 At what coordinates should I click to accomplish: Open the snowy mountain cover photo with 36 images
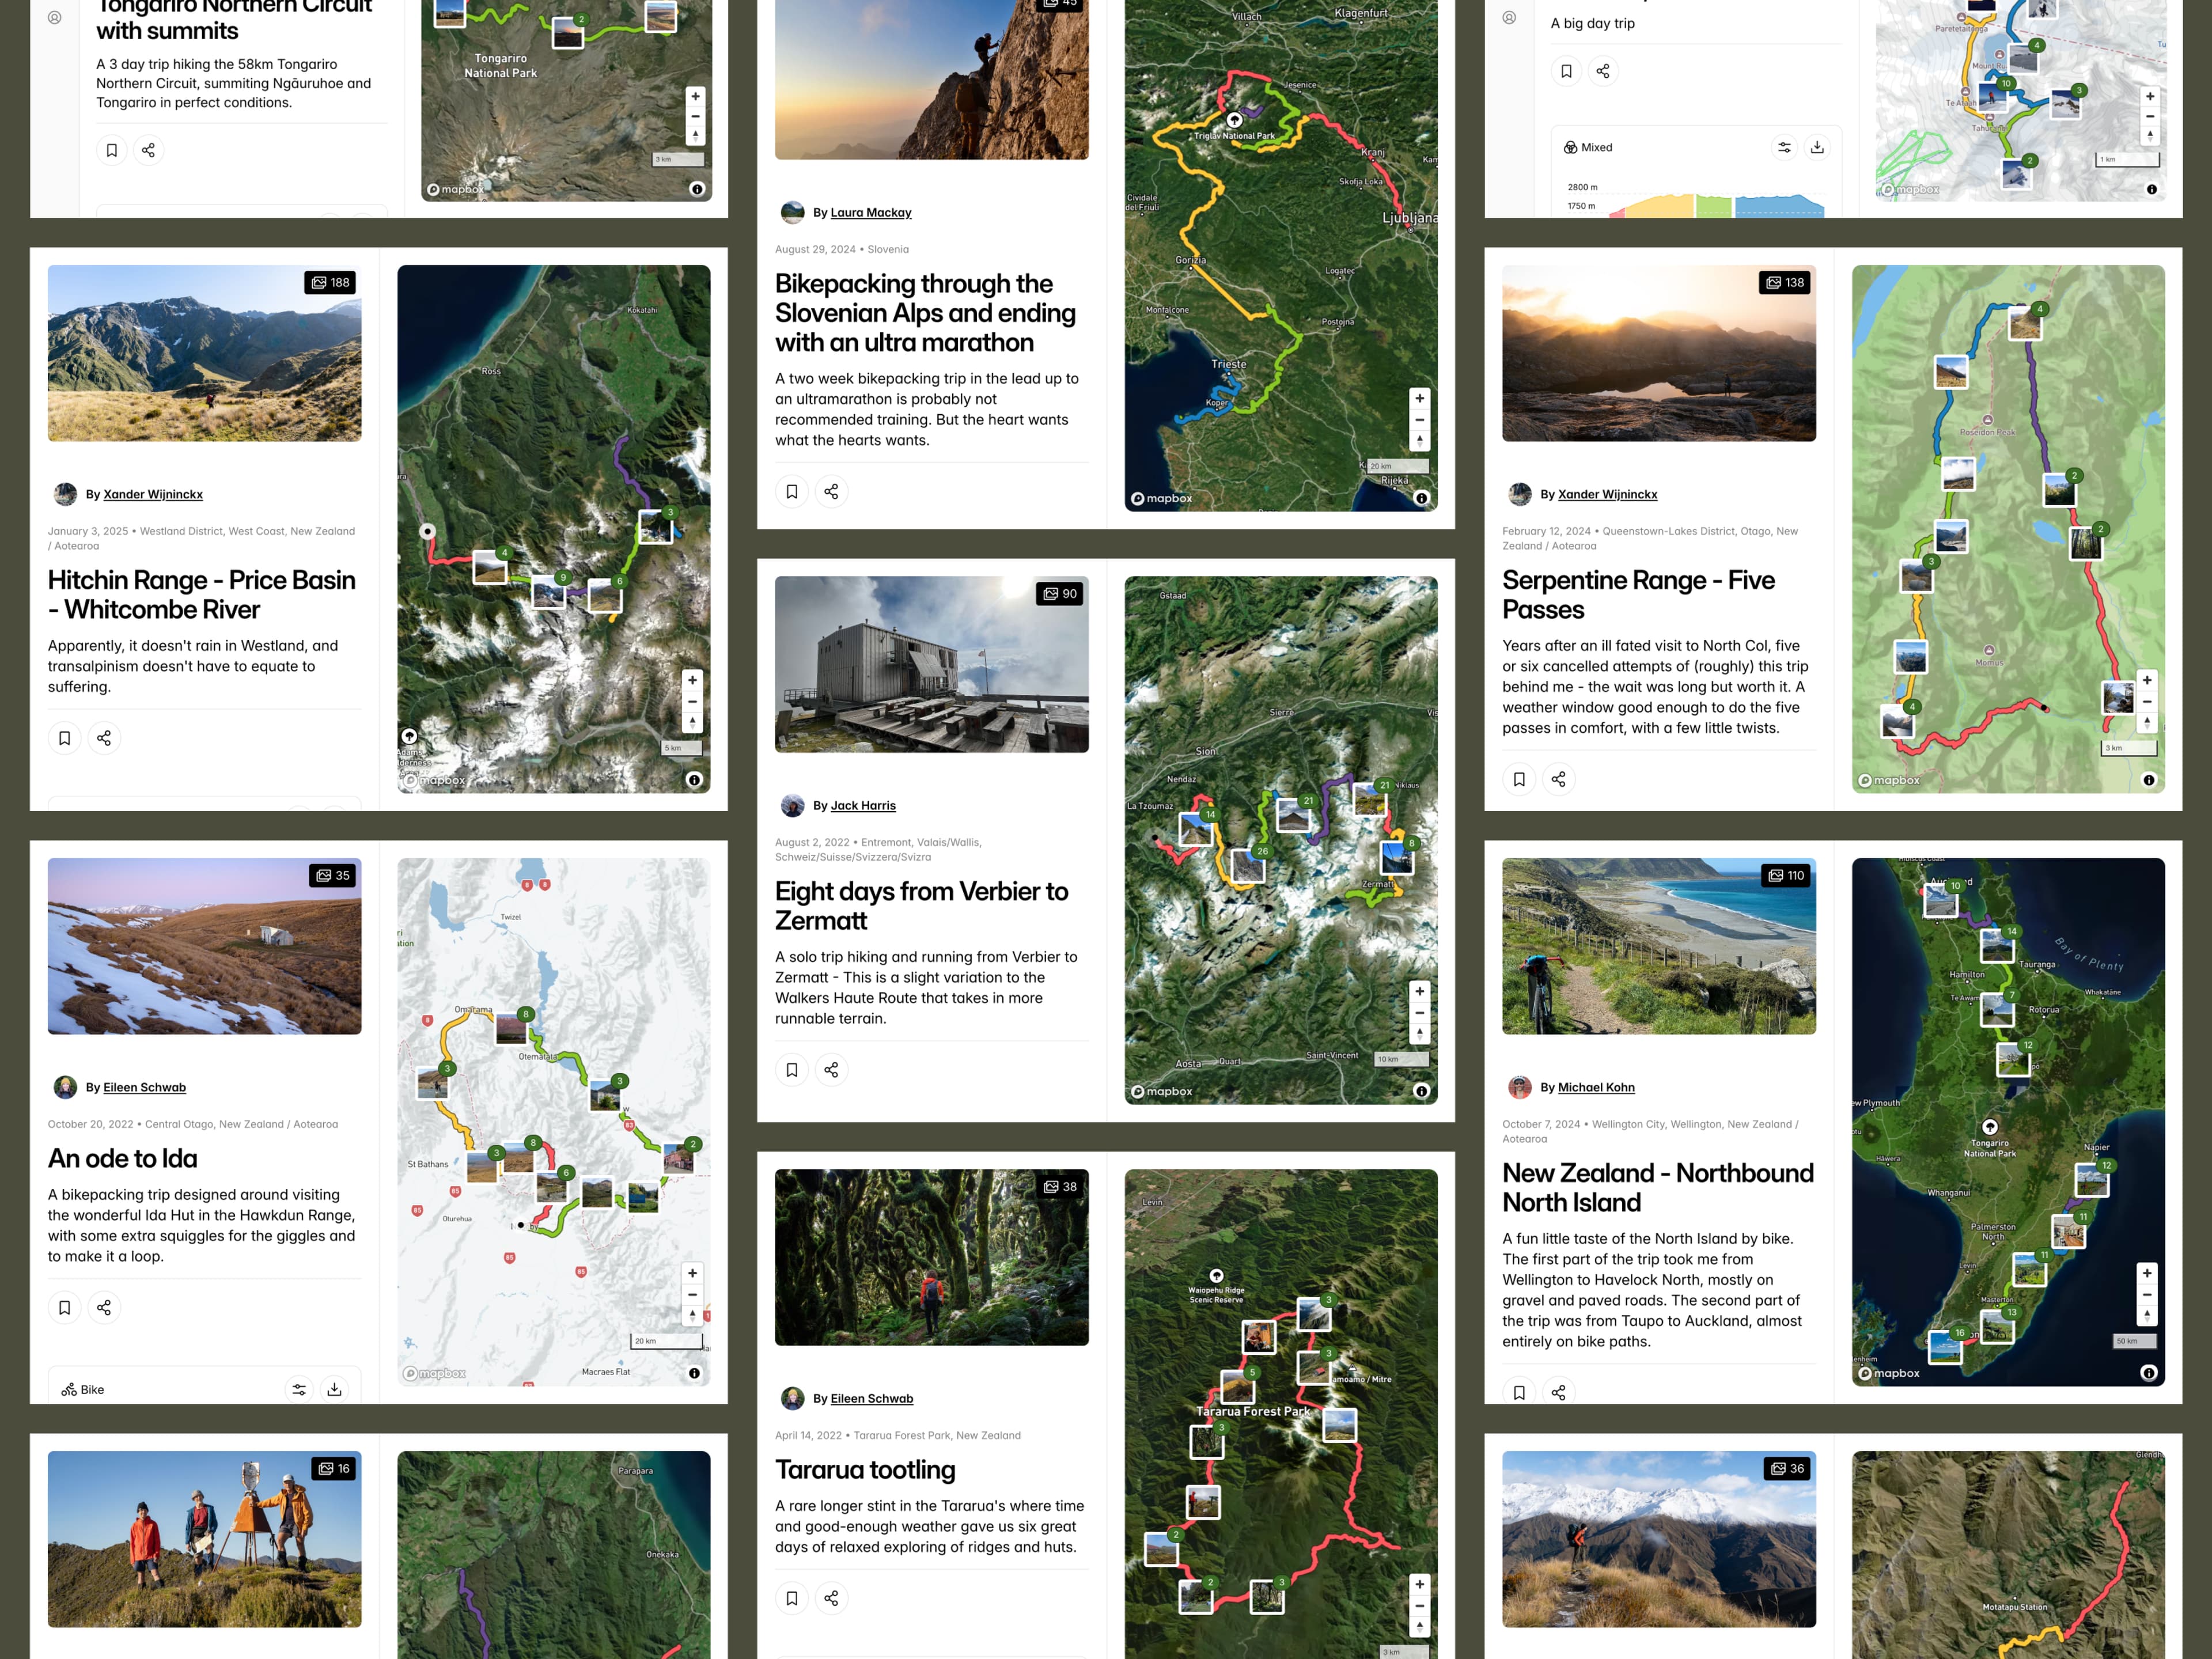1659,1539
